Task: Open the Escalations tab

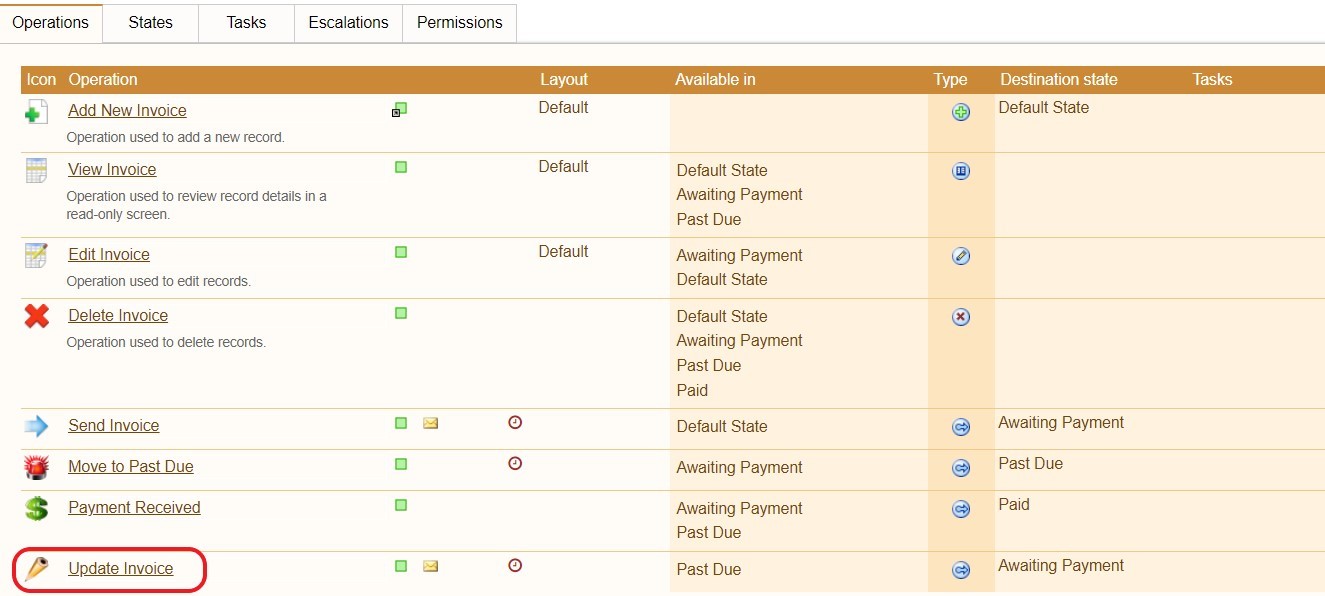Action: pyautogui.click(x=348, y=22)
